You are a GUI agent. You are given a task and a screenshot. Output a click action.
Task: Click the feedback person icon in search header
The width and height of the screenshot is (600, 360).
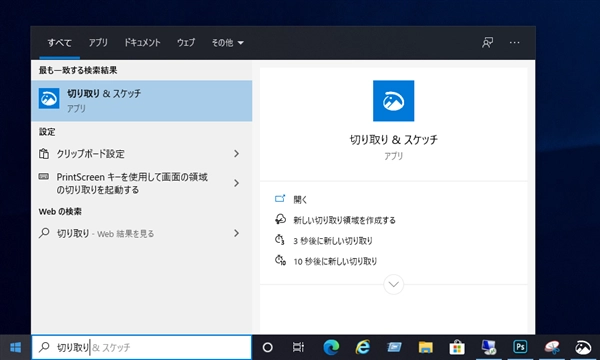click(487, 42)
